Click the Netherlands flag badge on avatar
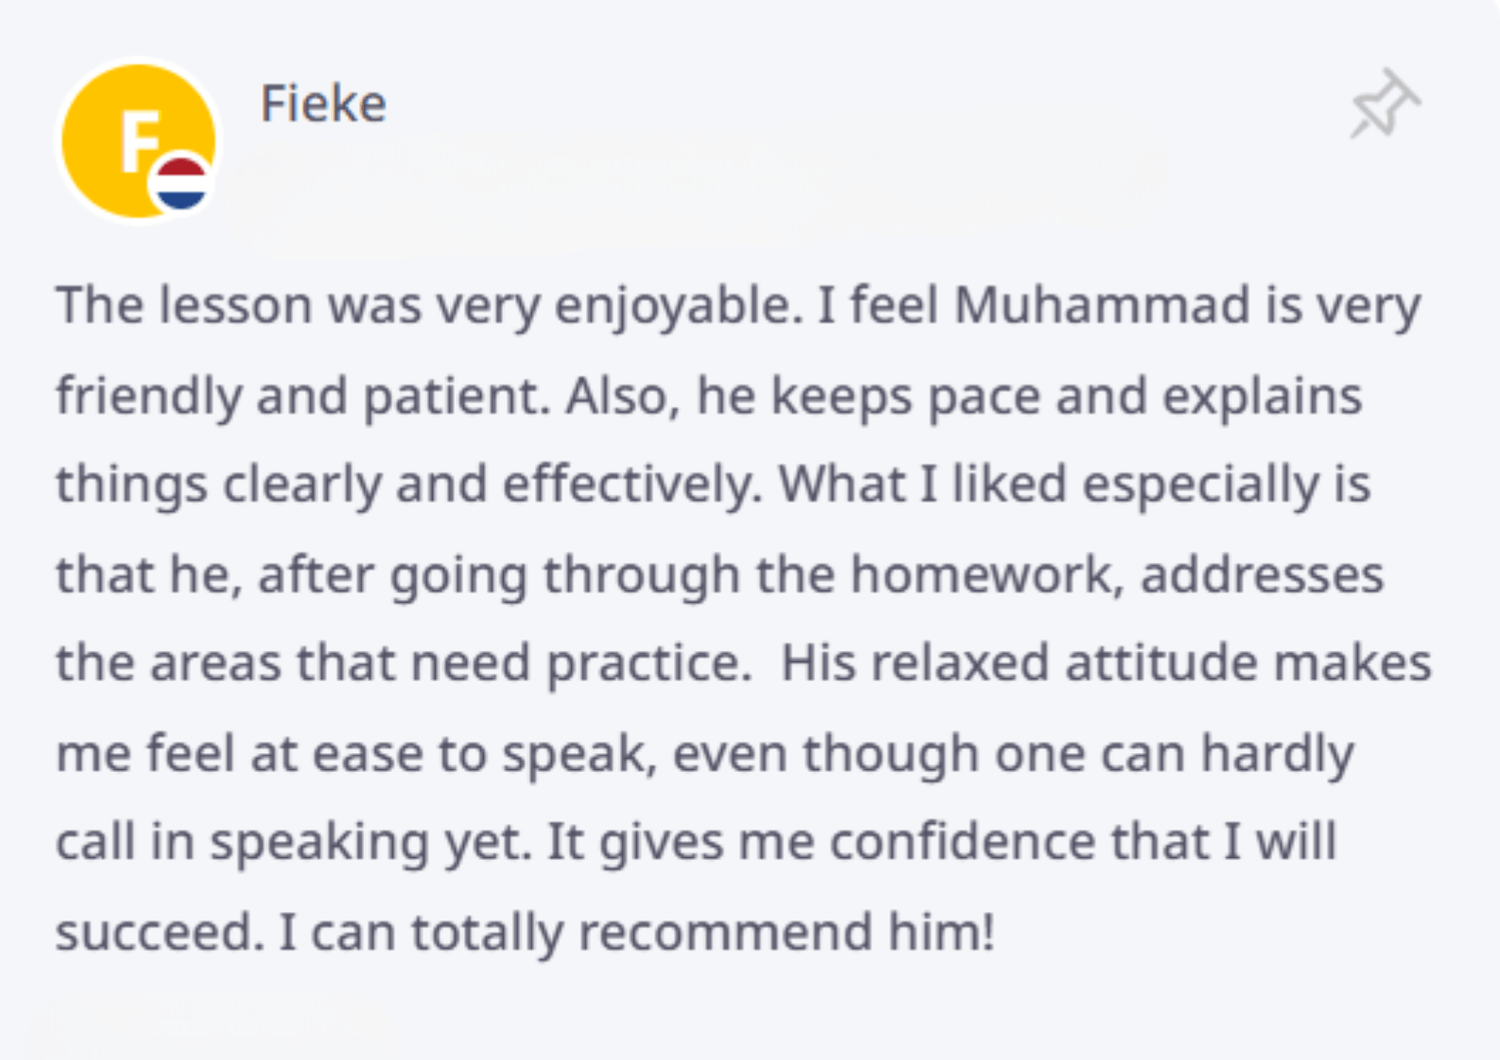 (x=182, y=184)
